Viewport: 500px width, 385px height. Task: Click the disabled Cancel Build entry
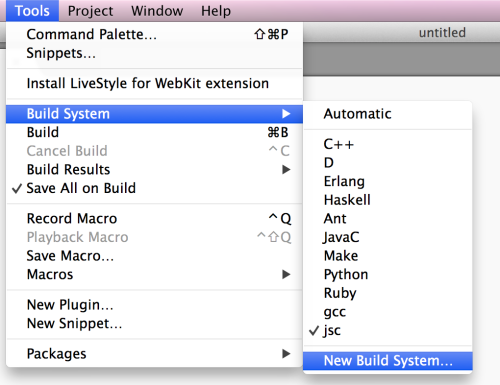coord(154,151)
